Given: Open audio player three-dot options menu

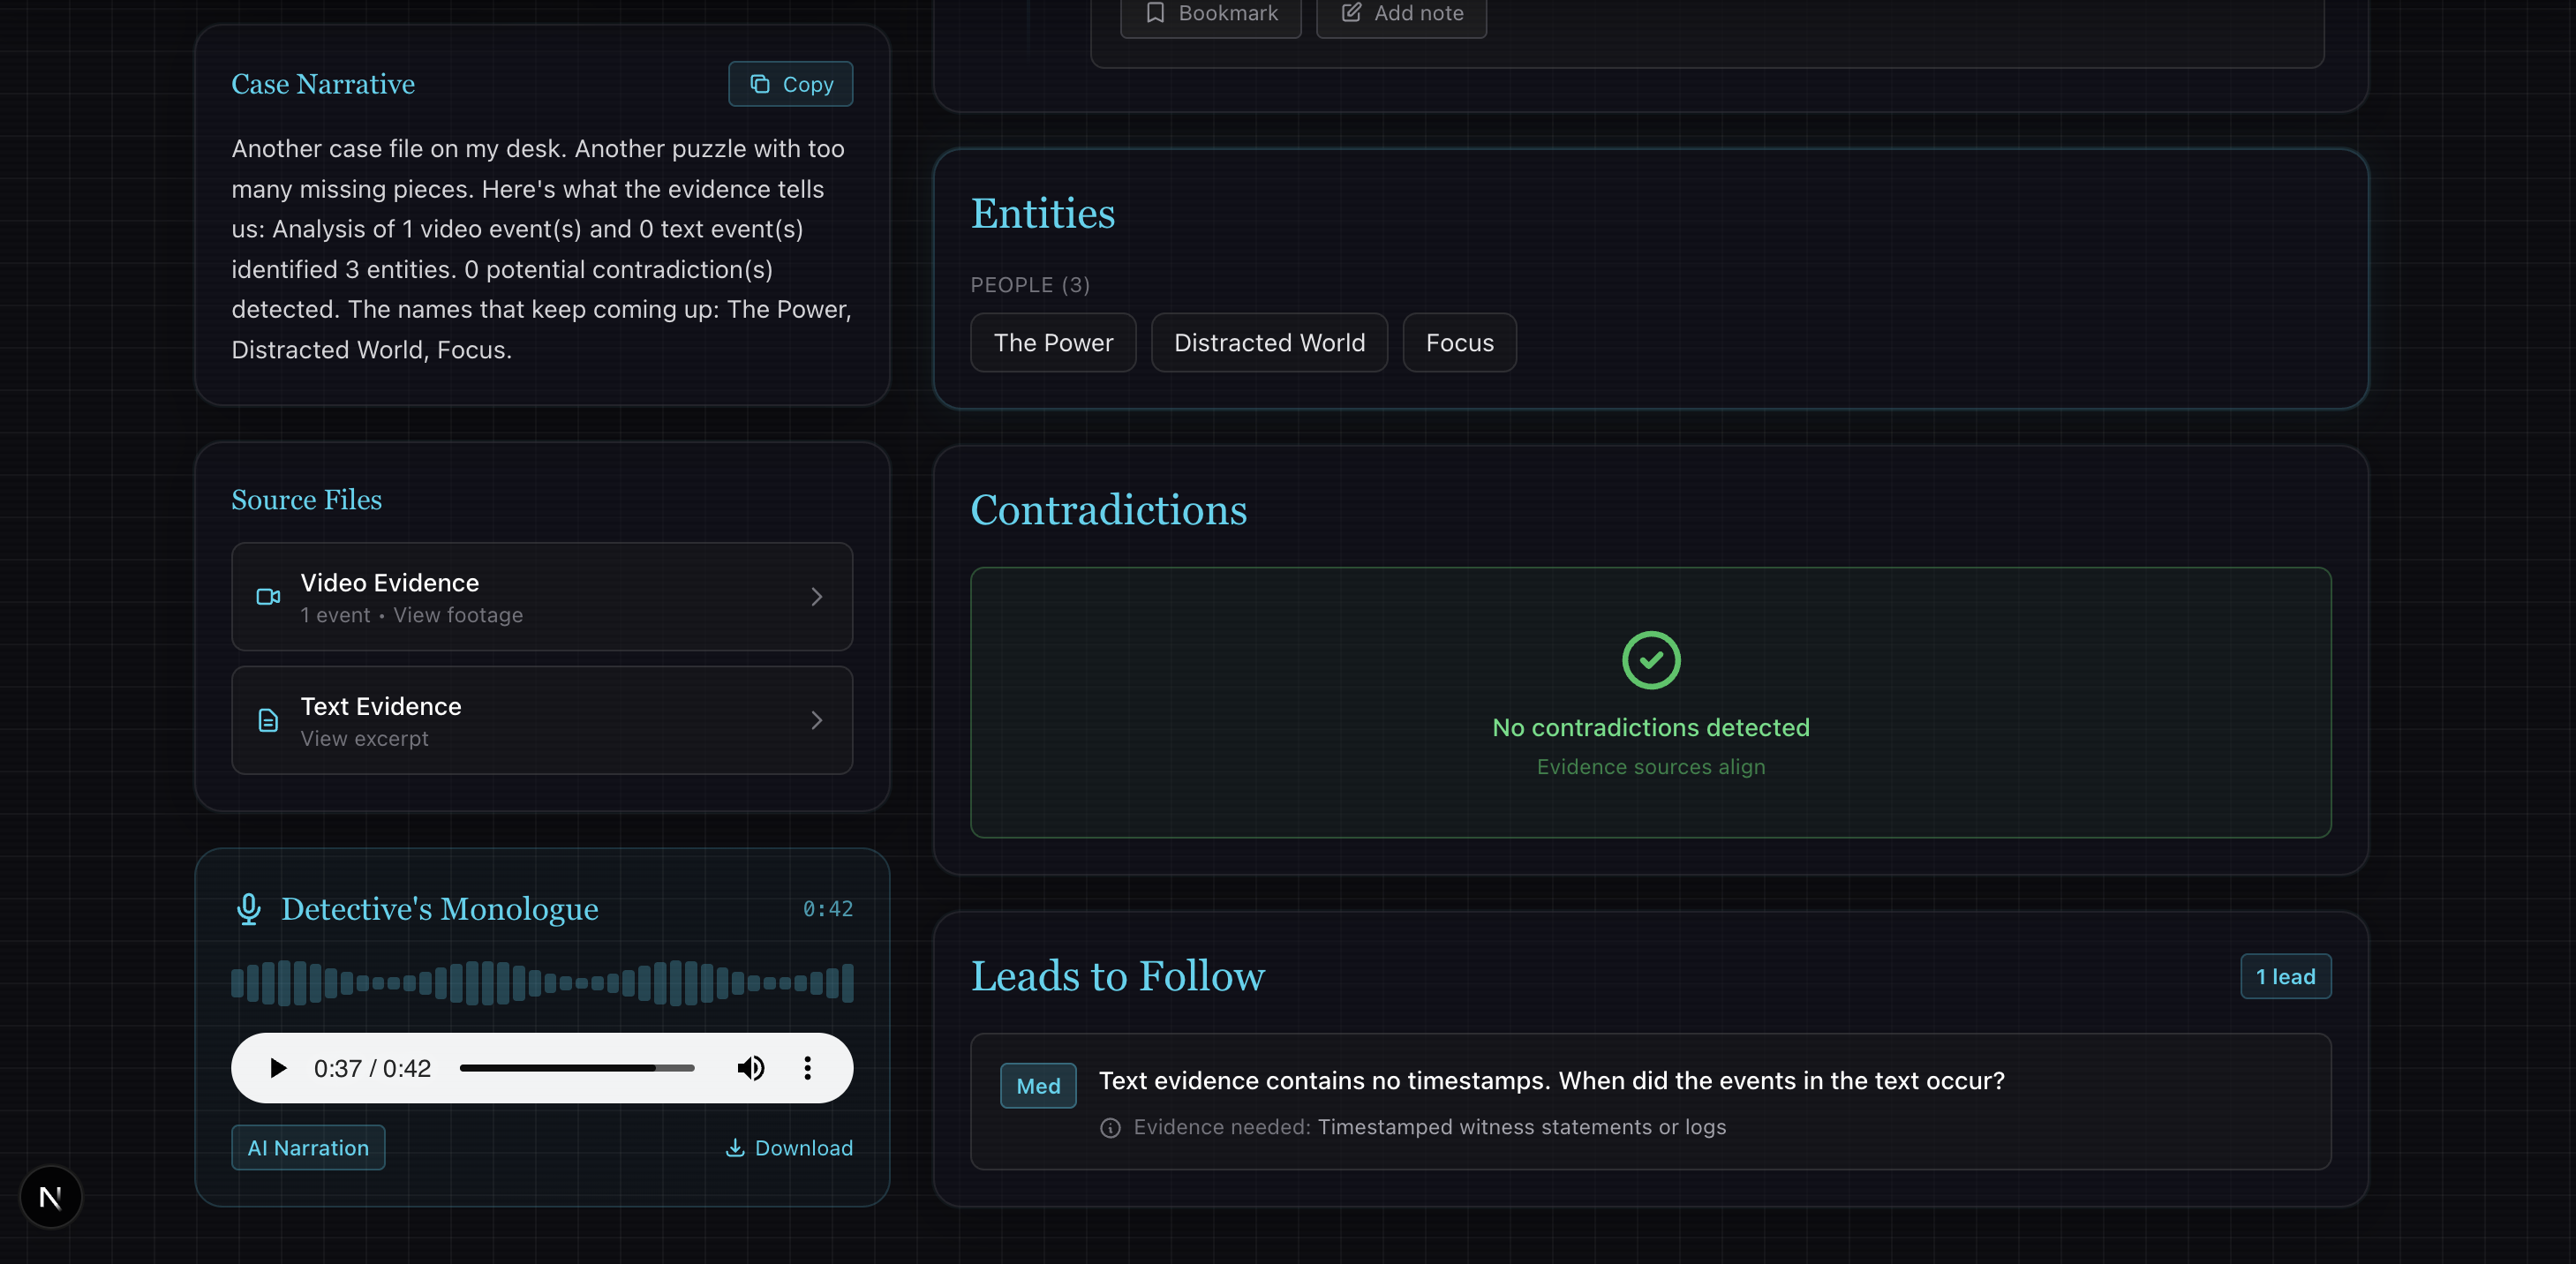Looking at the screenshot, I should [807, 1068].
